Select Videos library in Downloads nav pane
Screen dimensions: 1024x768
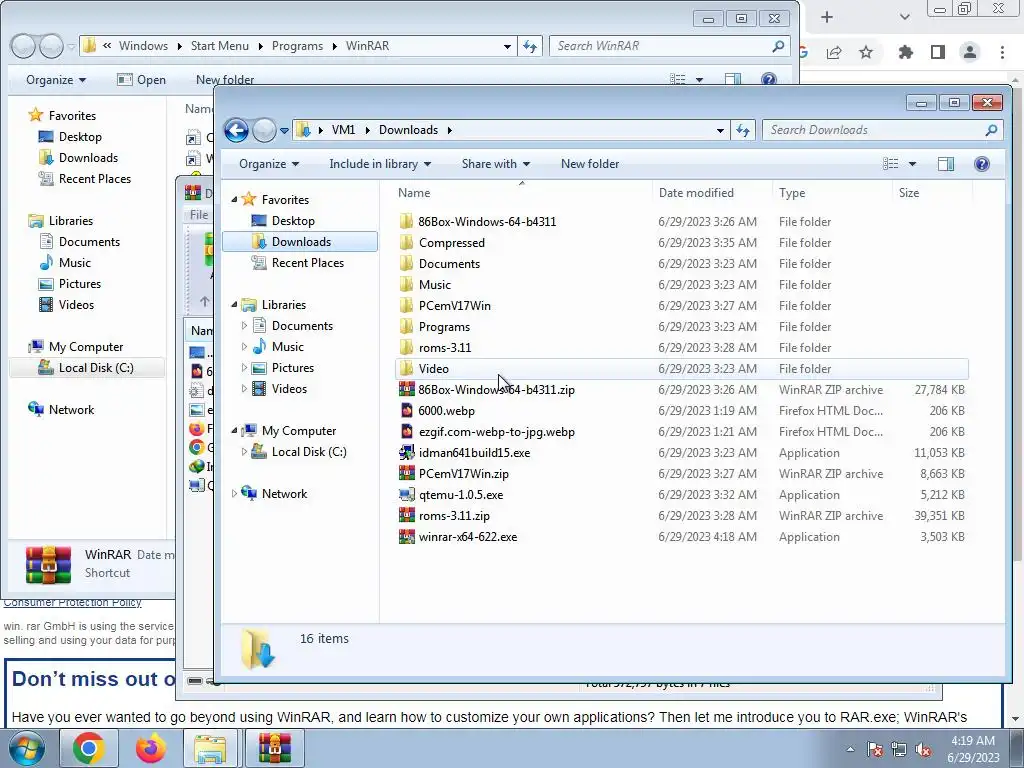pos(289,389)
